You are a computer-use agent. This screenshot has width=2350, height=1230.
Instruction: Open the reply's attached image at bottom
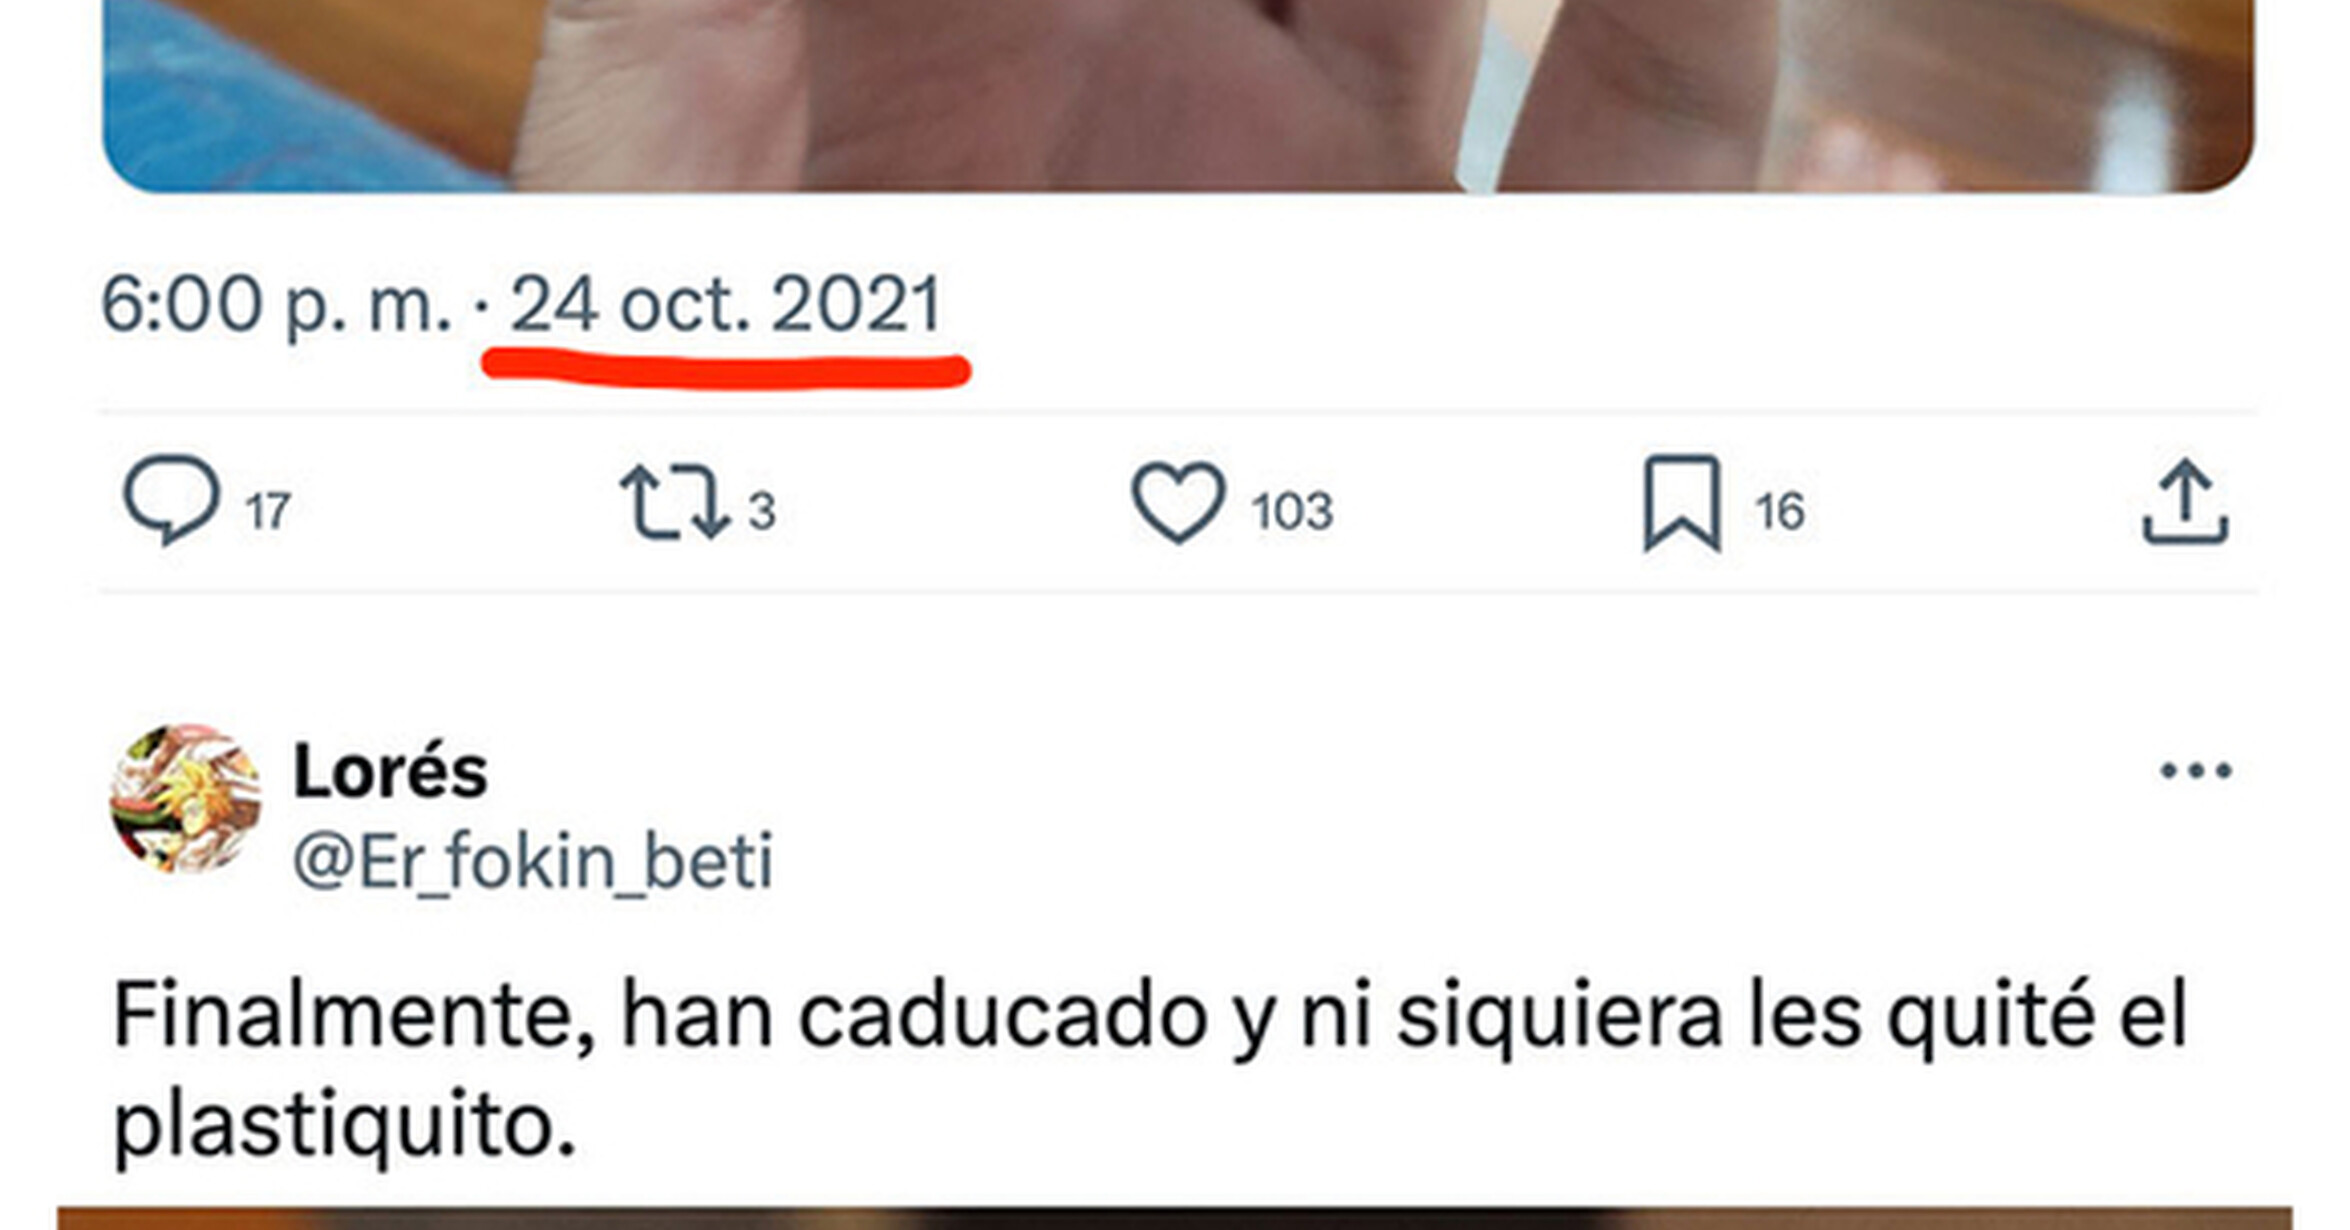(1174, 1218)
